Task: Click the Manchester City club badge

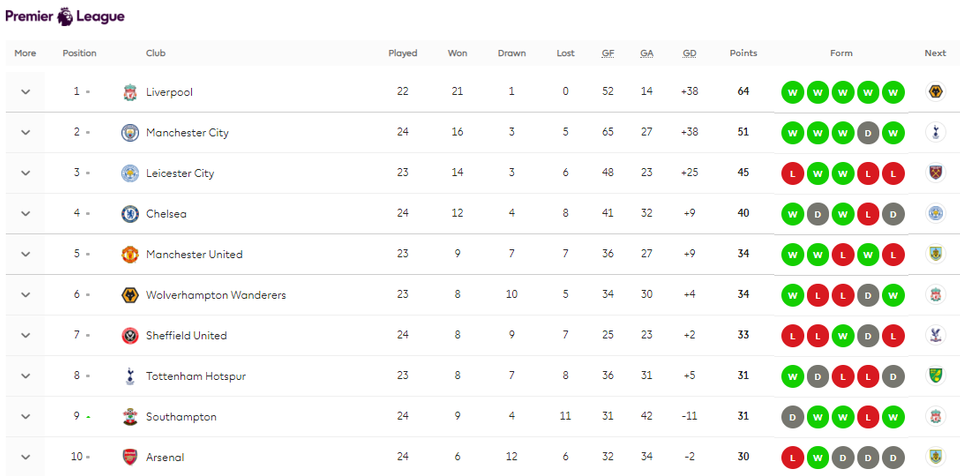Action: [x=130, y=132]
